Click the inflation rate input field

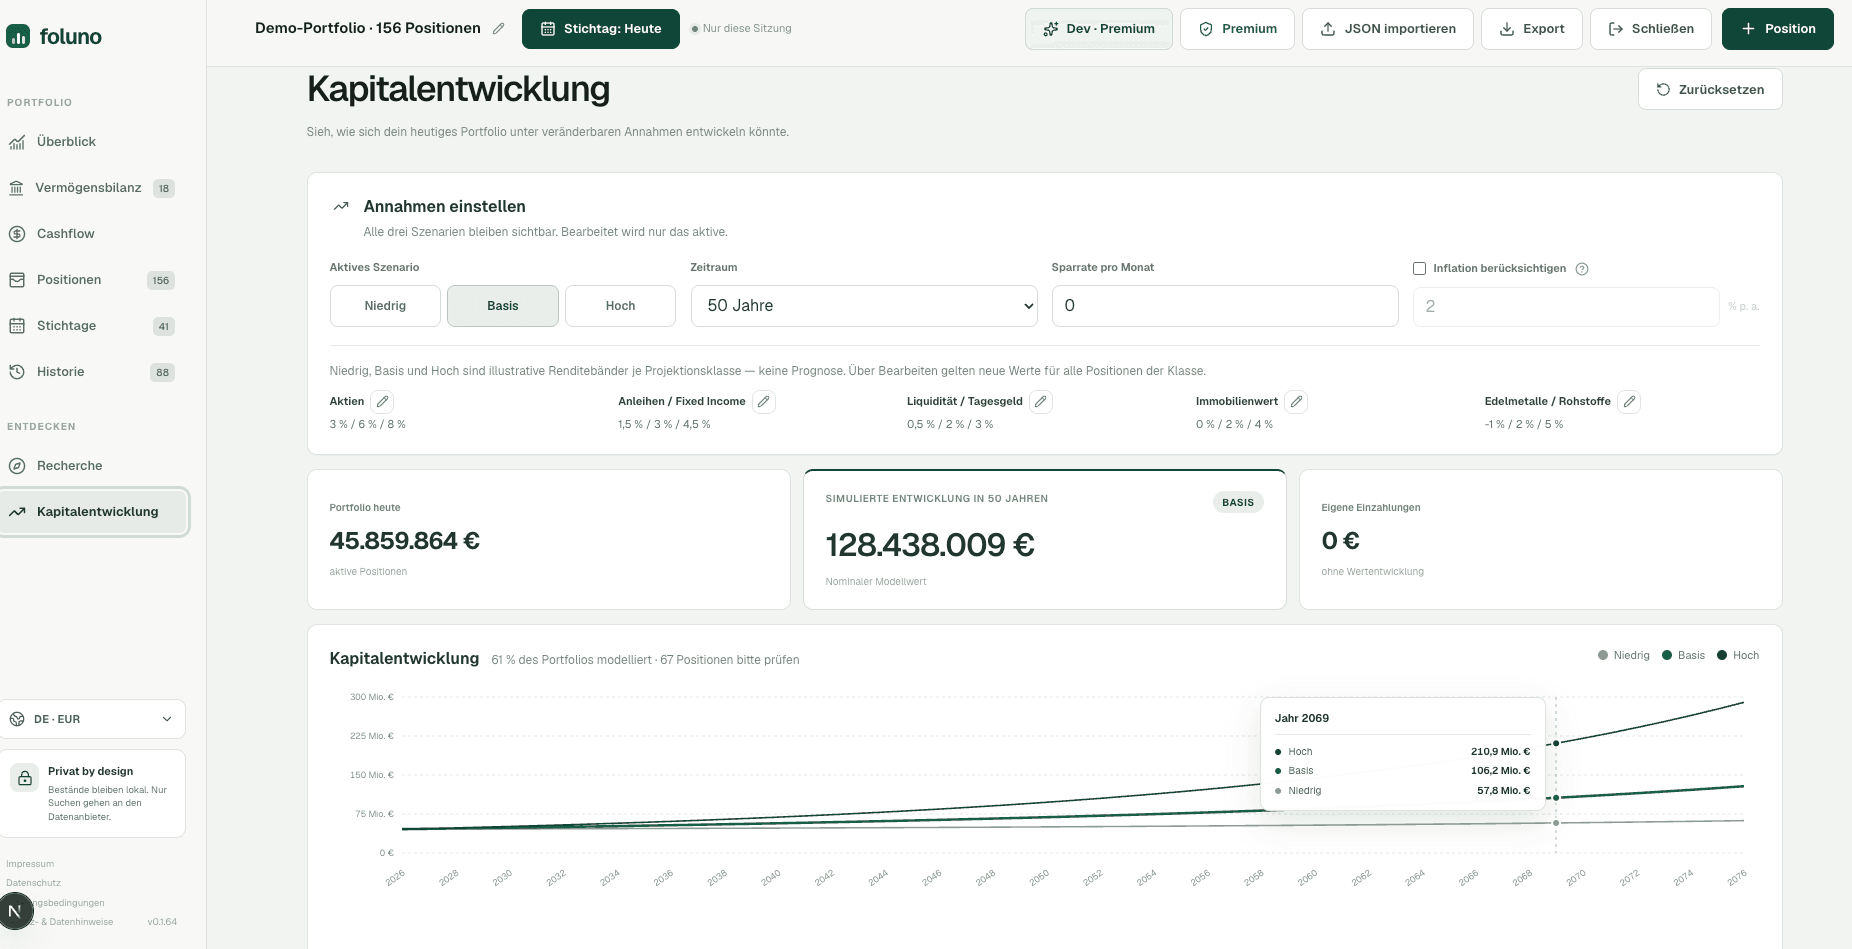[1565, 307]
